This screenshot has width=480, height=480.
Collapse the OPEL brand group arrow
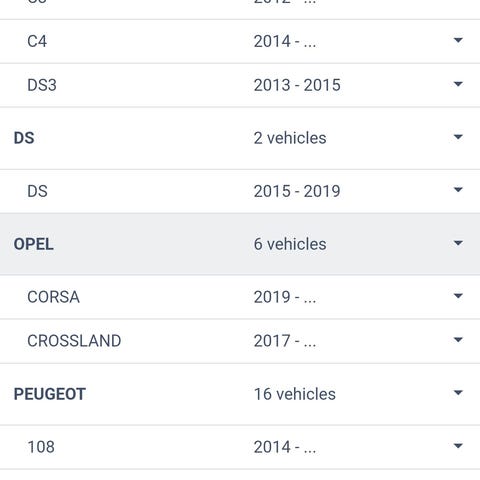458,243
